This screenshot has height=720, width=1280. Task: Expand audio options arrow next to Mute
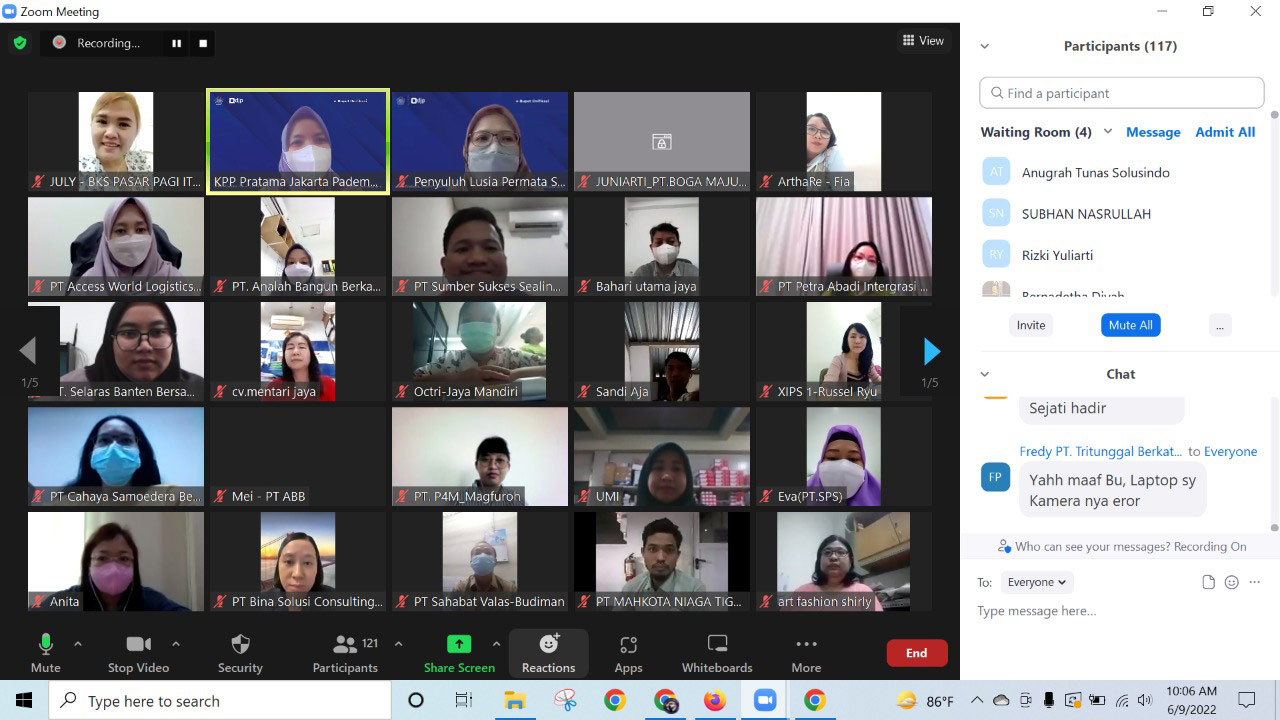coord(78,644)
